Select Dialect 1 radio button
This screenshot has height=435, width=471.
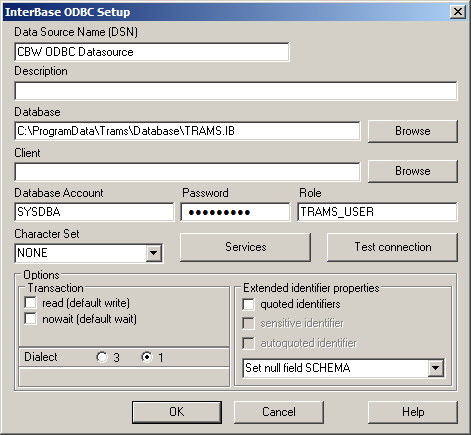[147, 357]
